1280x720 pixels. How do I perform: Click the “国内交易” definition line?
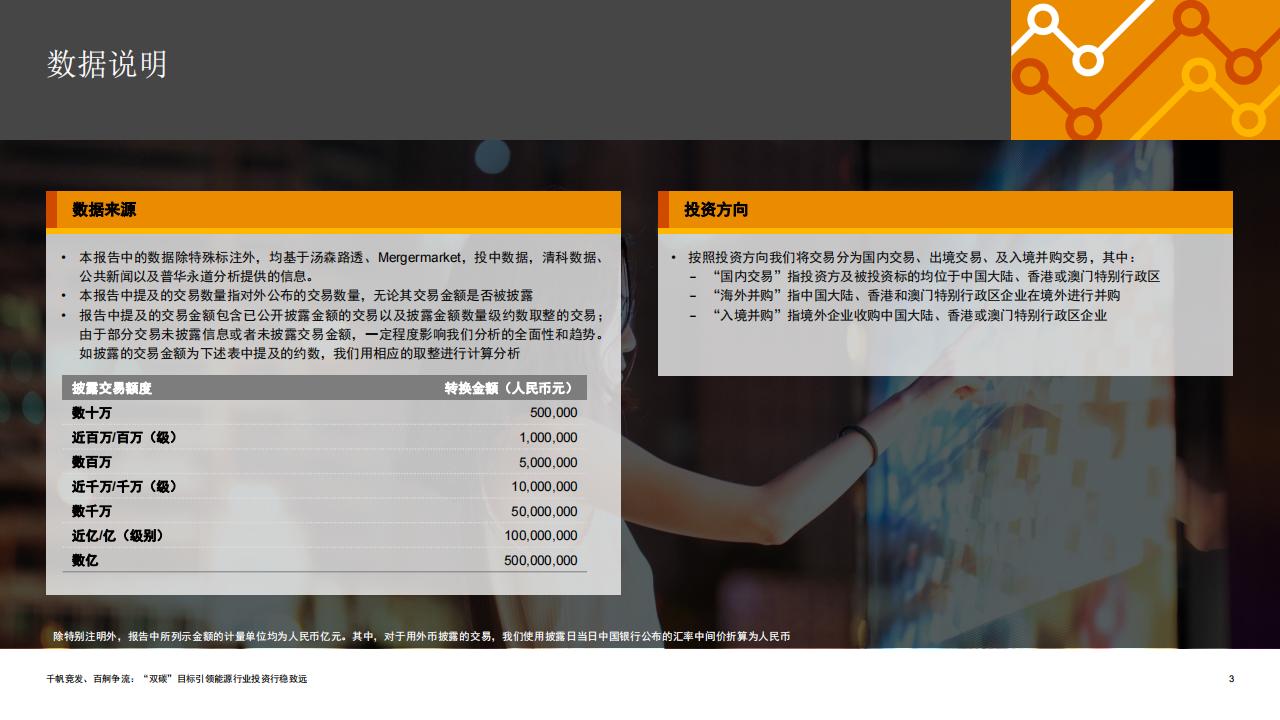[935, 276]
